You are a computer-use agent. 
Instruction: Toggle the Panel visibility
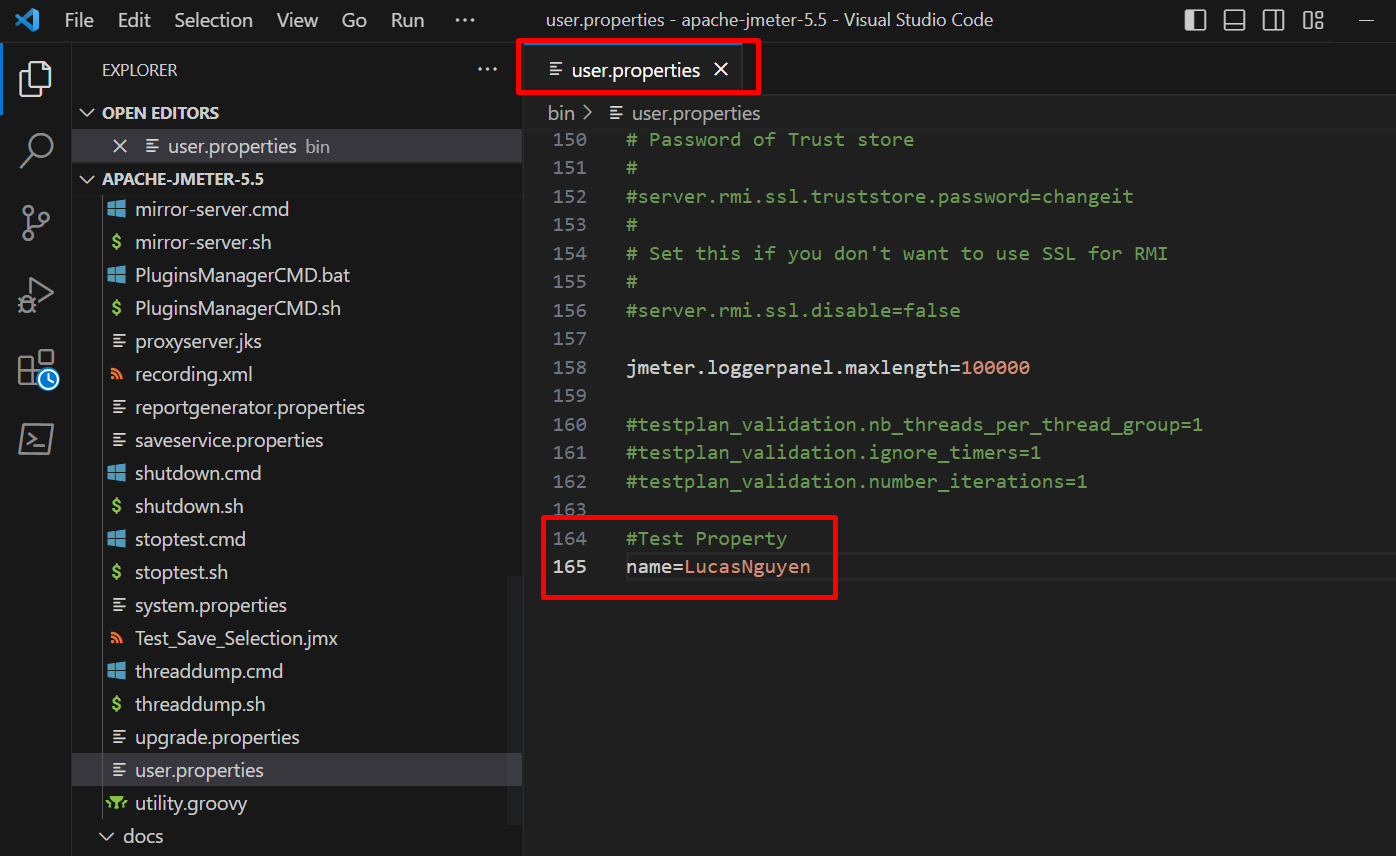[1234, 19]
